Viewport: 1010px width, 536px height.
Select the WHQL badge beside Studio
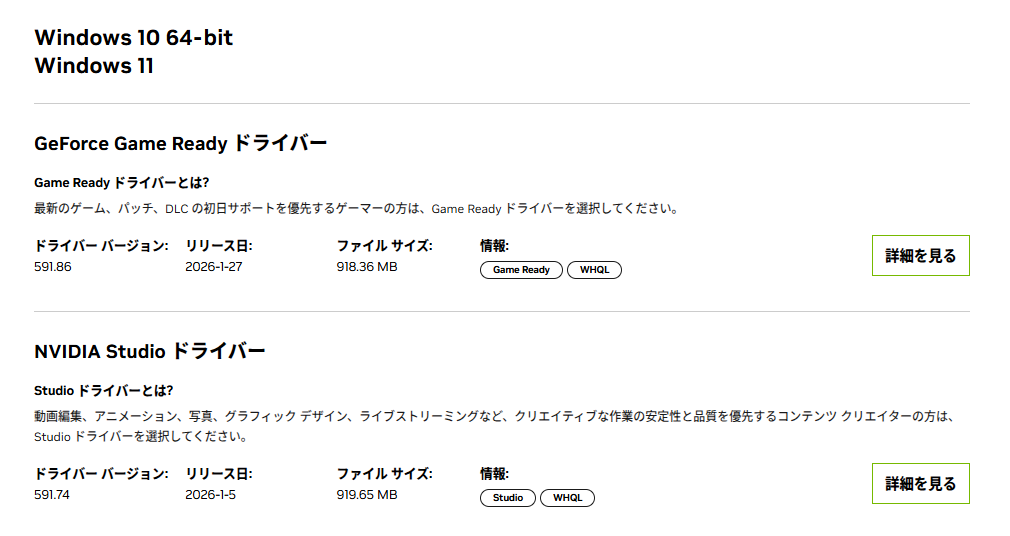567,498
